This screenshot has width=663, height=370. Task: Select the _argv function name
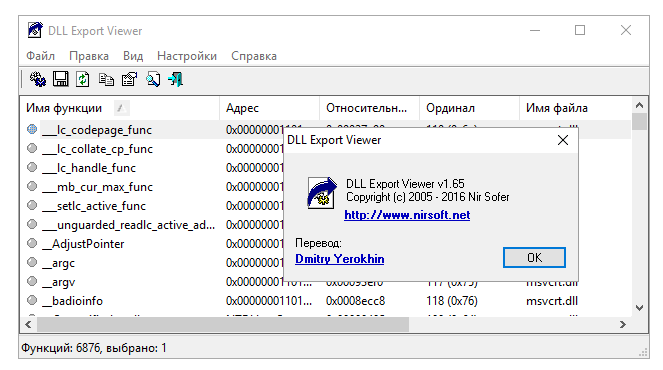point(58,282)
